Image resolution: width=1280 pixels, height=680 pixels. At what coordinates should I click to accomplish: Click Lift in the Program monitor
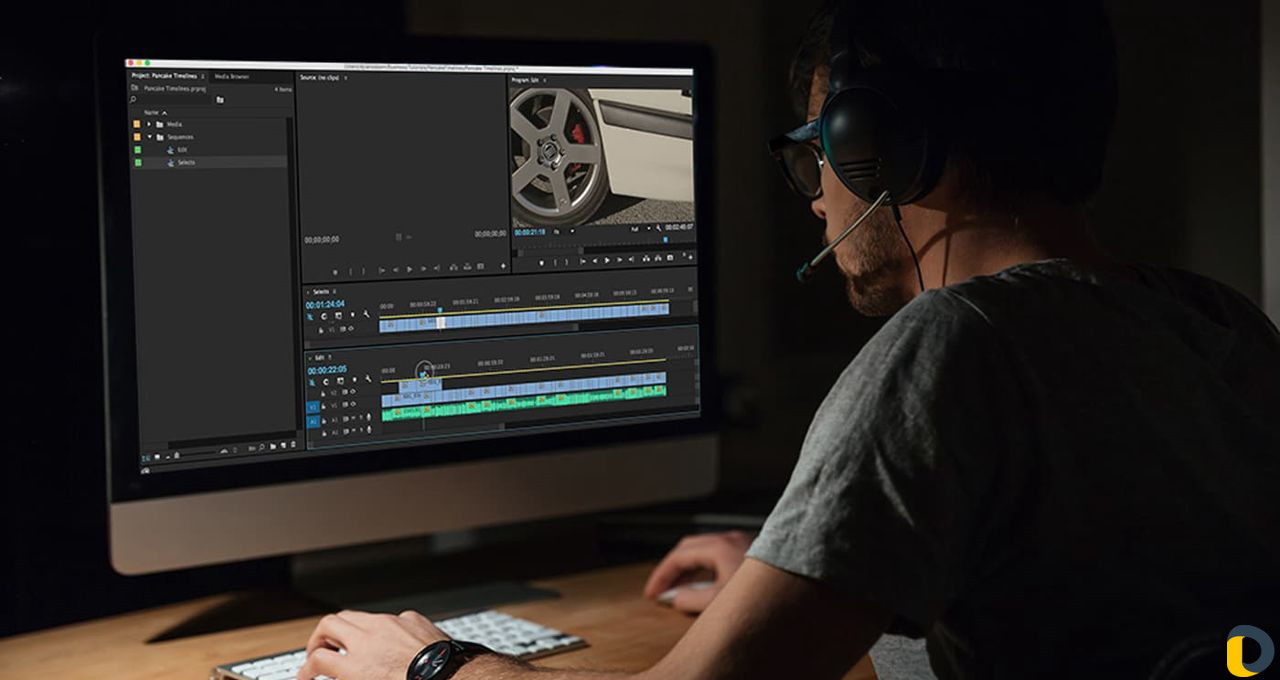click(x=645, y=259)
